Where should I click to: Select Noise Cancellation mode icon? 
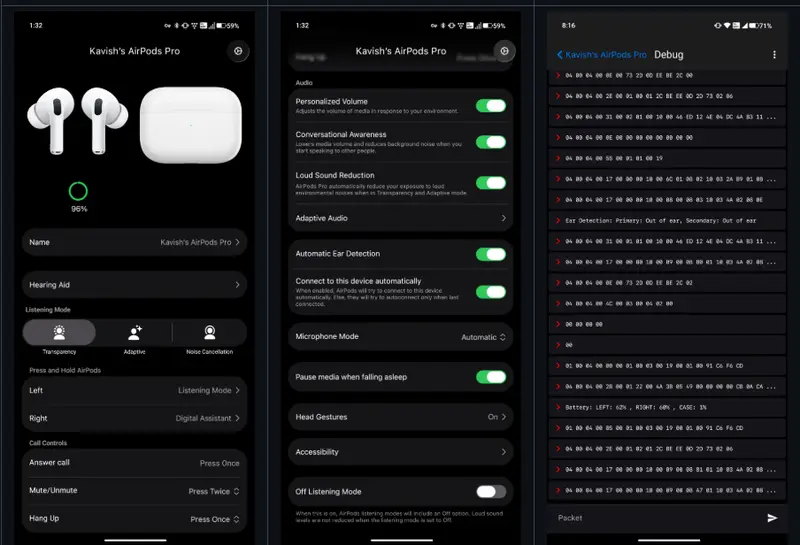point(209,334)
